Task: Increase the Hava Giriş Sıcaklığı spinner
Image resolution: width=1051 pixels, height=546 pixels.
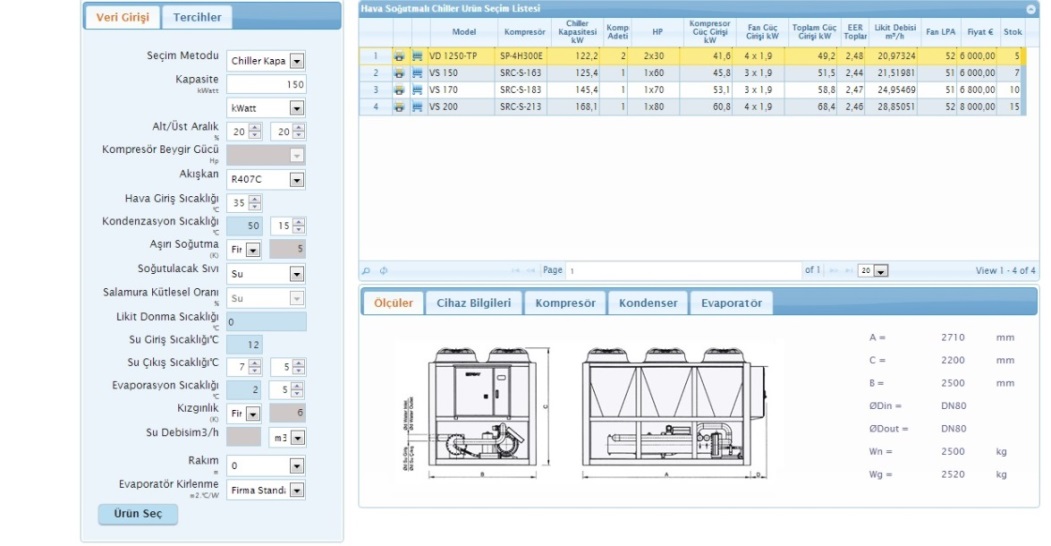Action: click(x=255, y=199)
